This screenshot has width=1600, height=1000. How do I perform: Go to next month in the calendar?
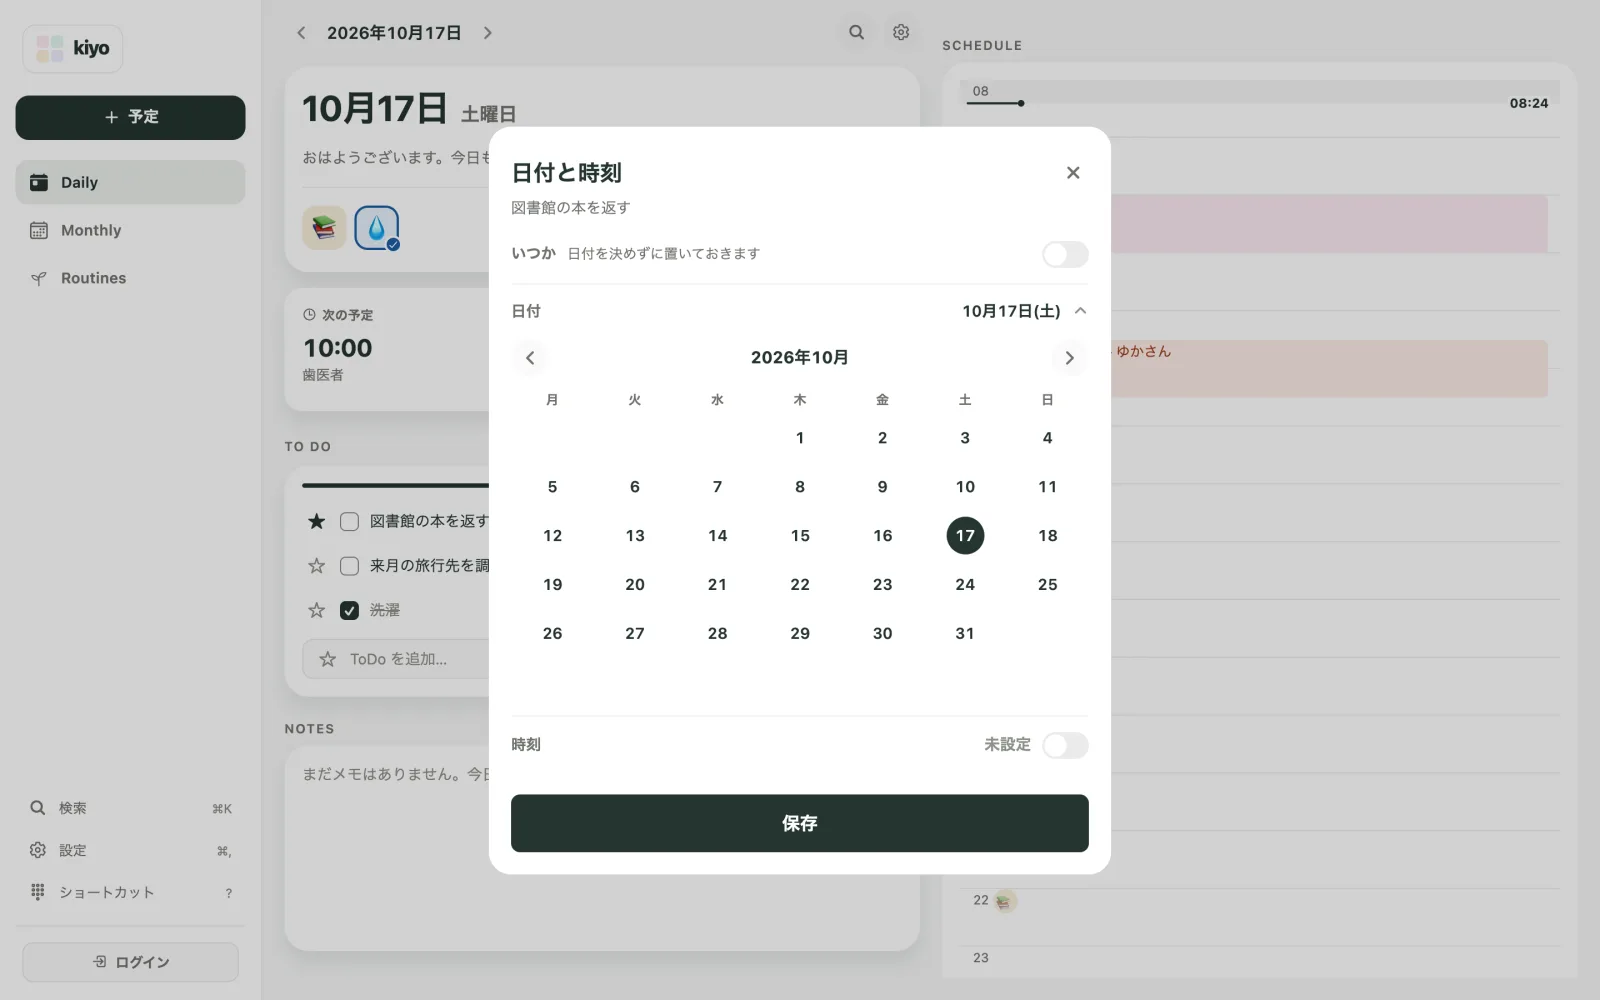1069,358
